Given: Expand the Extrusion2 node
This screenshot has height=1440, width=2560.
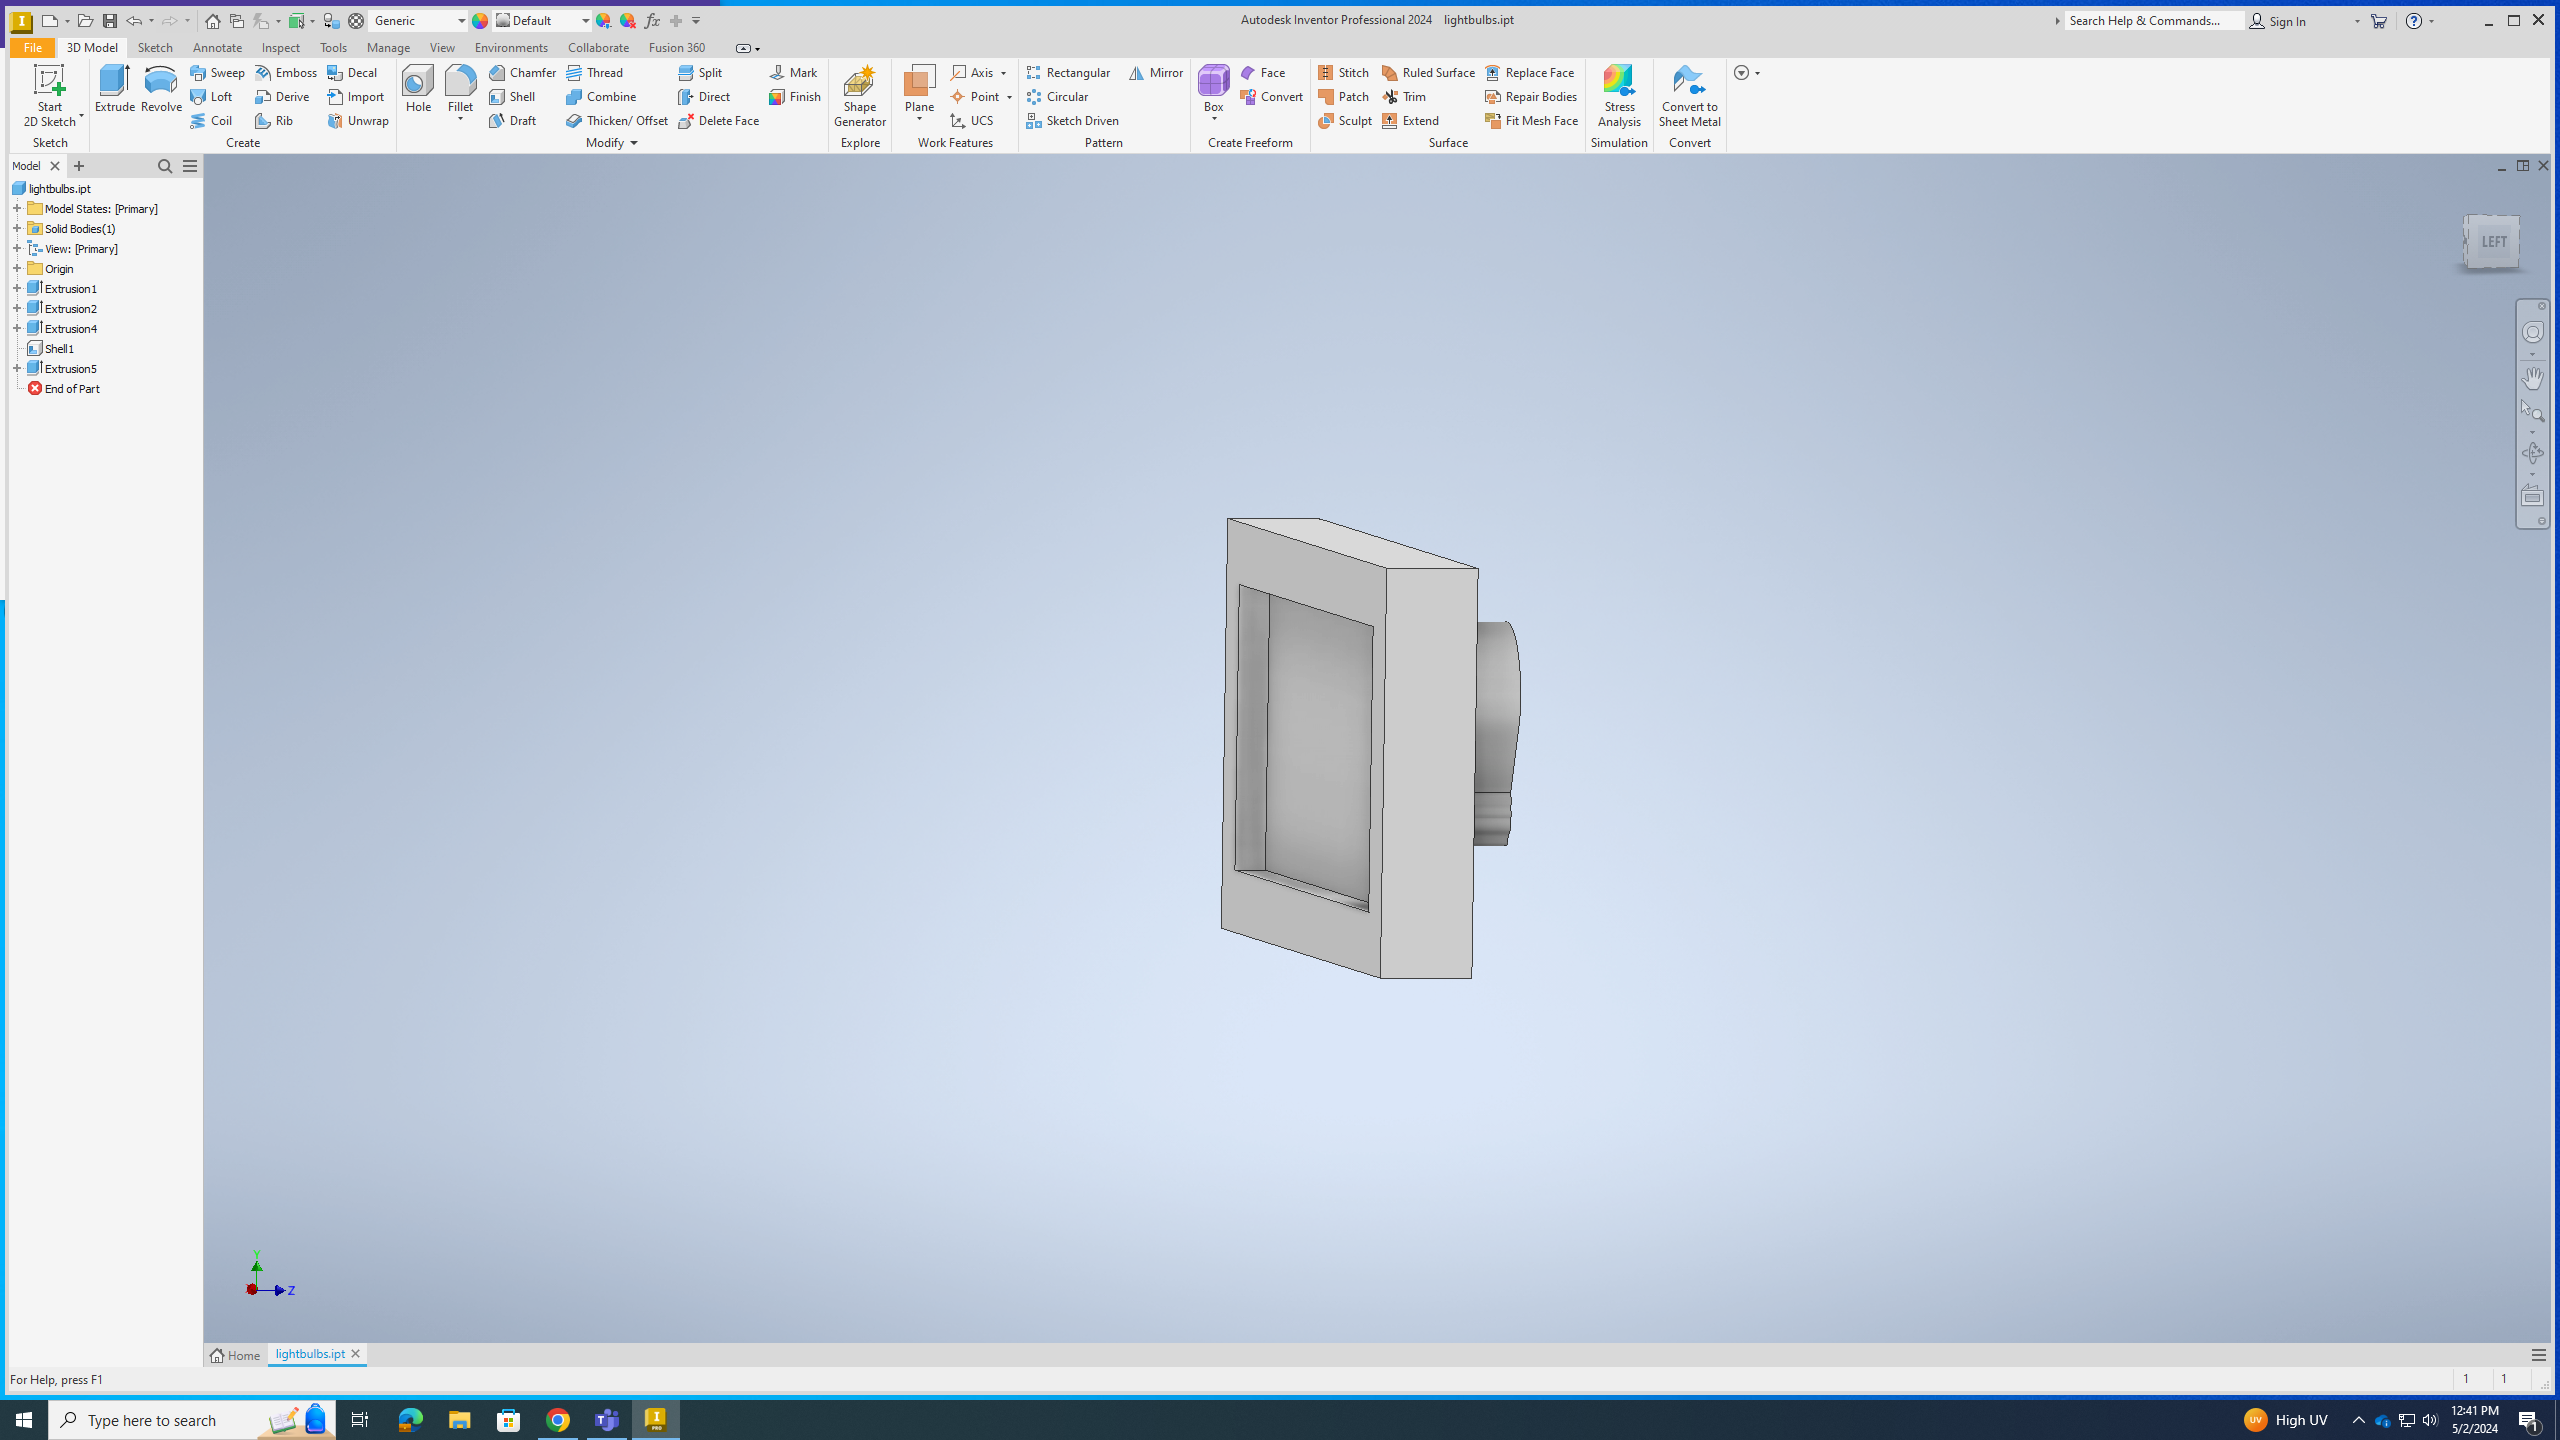Looking at the screenshot, I should click(x=17, y=309).
